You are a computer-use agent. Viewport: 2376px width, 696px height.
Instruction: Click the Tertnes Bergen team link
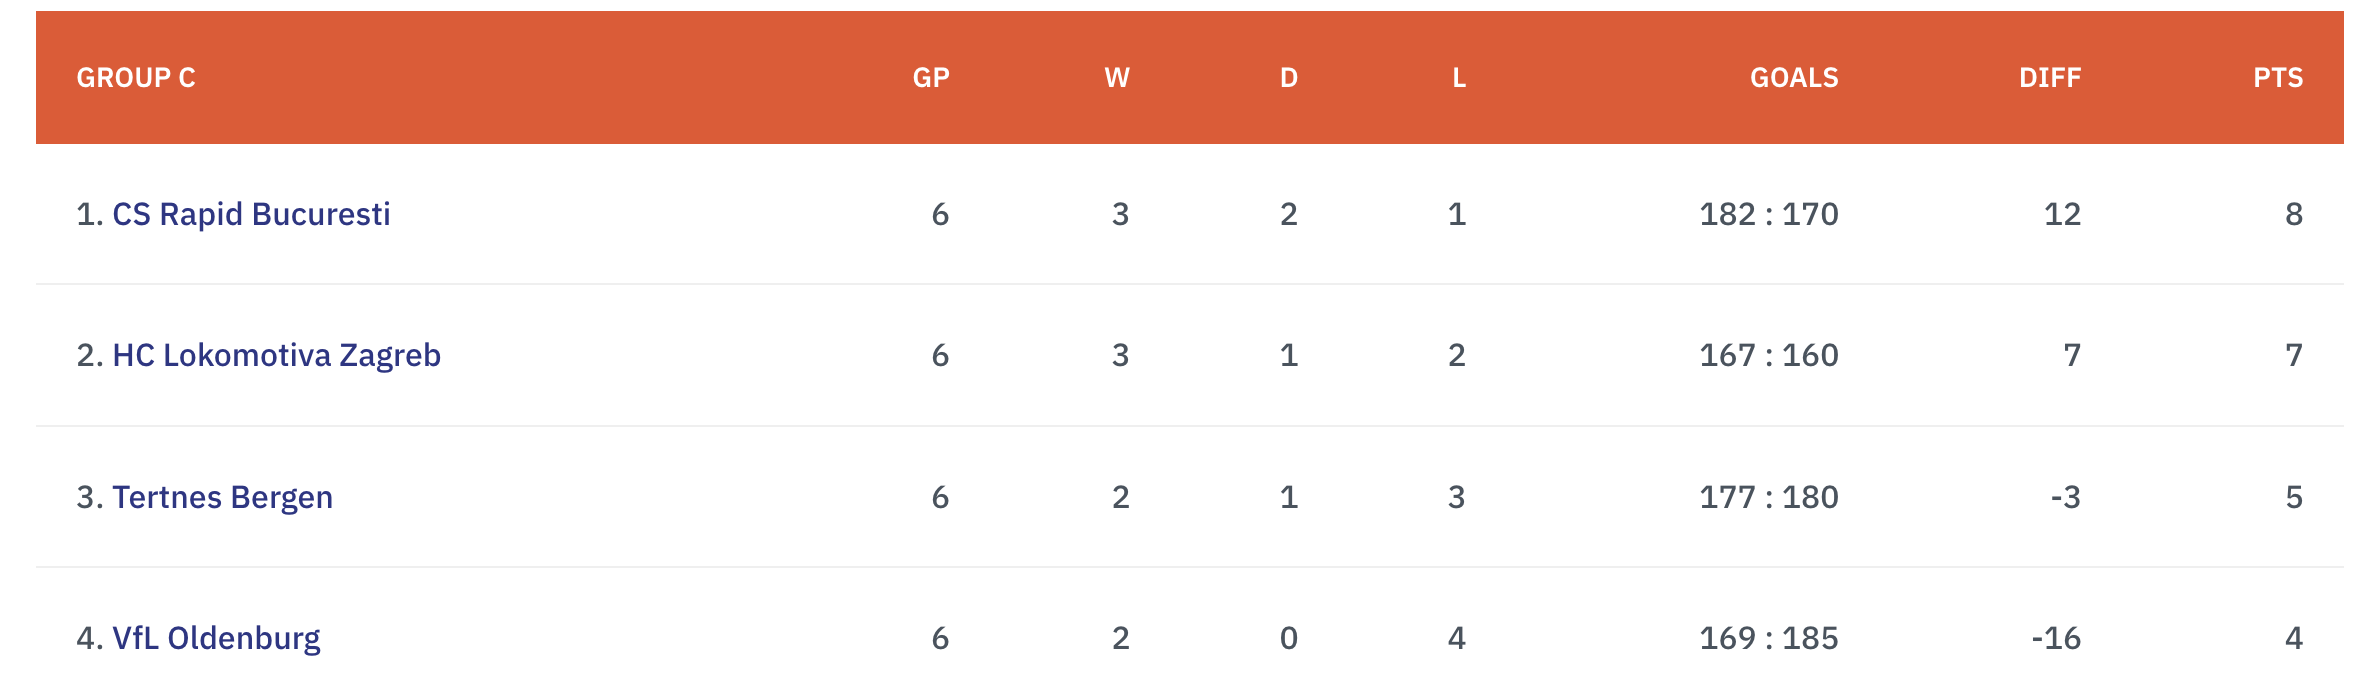(x=222, y=497)
